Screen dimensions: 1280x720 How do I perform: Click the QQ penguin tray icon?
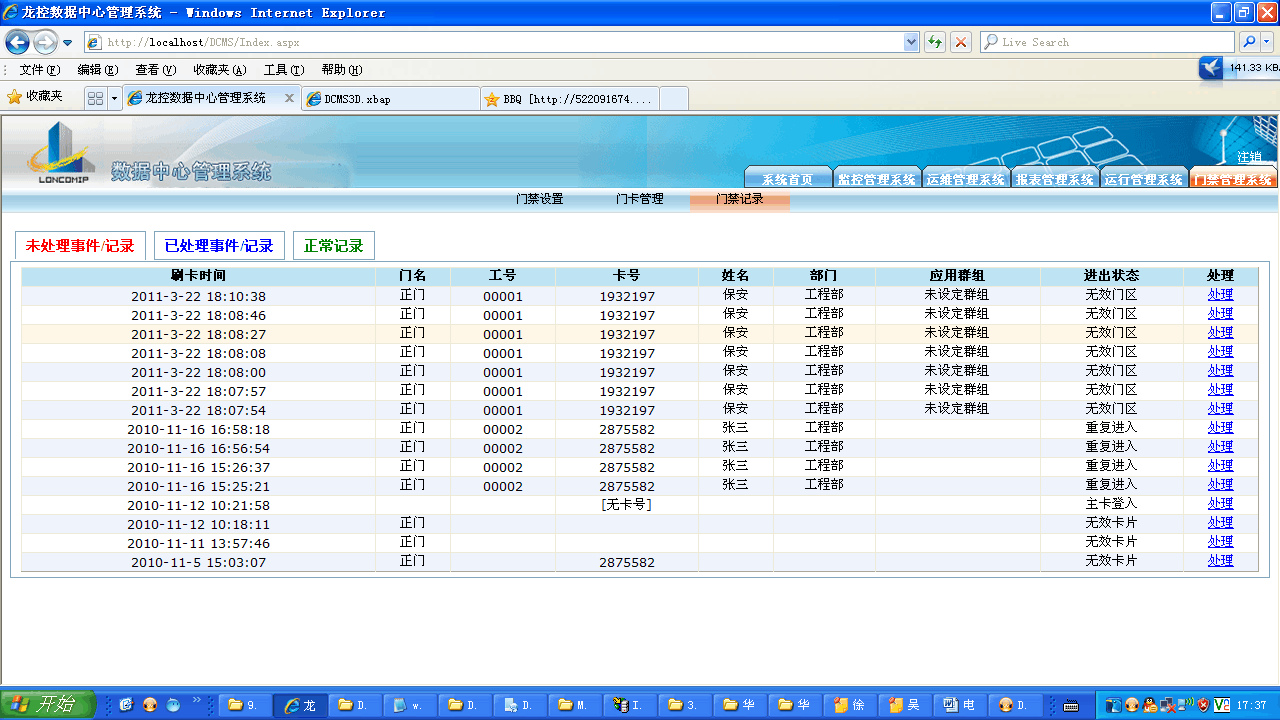point(1150,705)
